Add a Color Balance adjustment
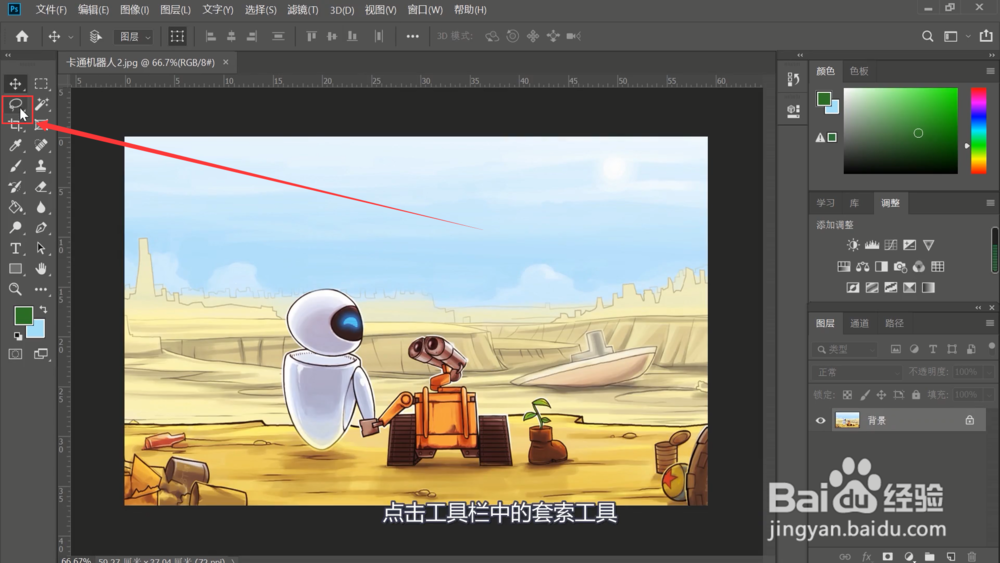Image resolution: width=1000 pixels, height=563 pixels. (x=862, y=267)
